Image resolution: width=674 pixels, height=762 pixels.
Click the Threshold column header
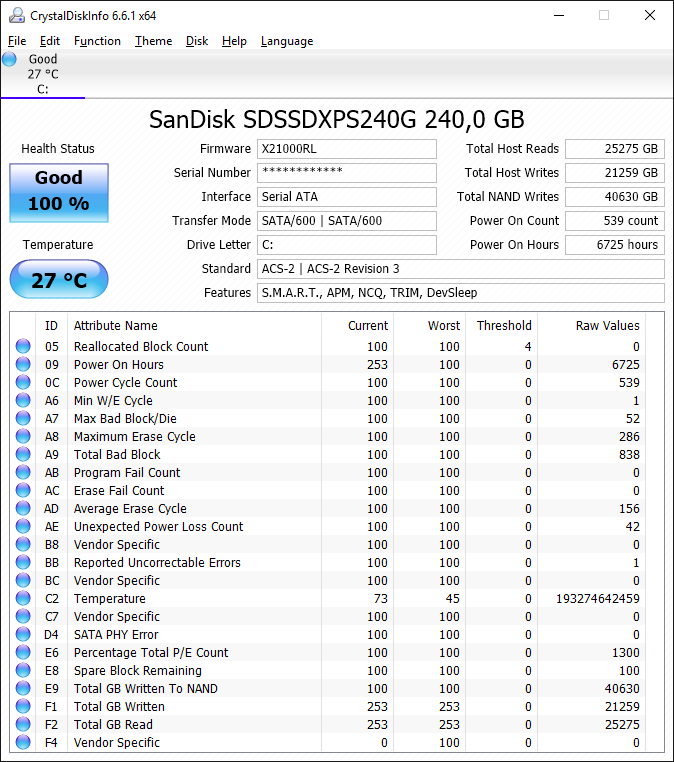[501, 326]
